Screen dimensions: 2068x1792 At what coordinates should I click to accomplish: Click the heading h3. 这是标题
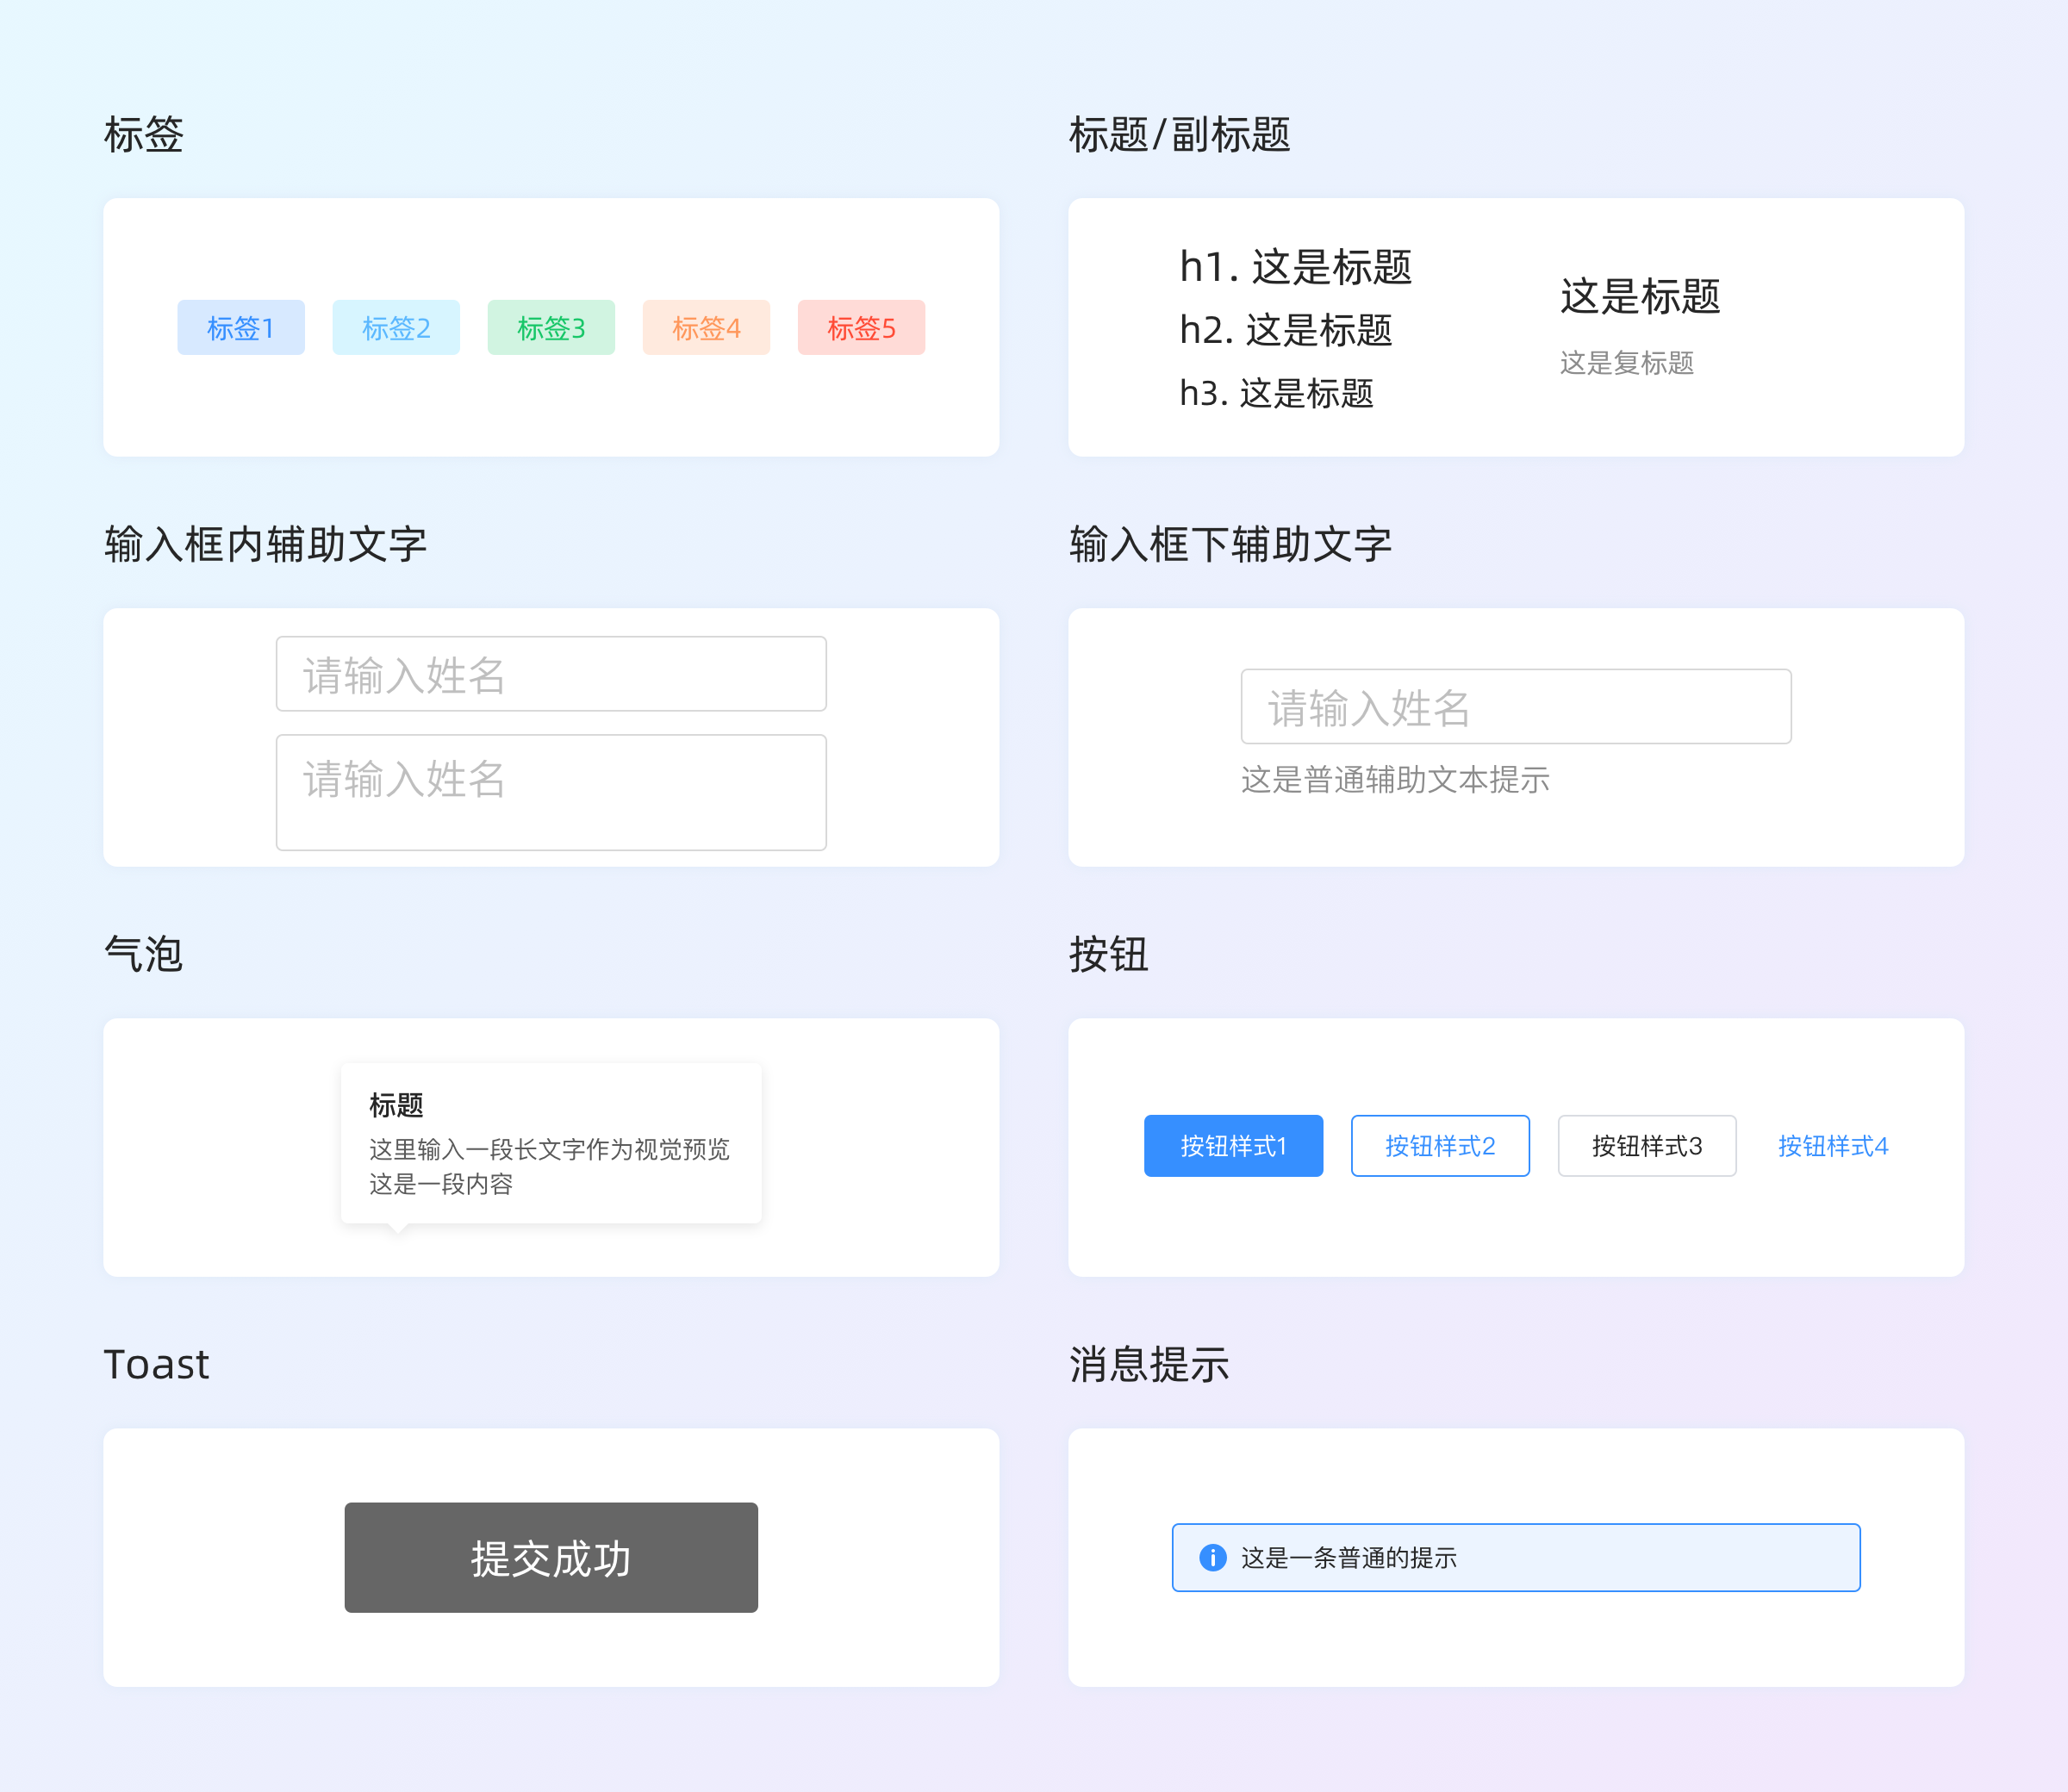[1276, 393]
